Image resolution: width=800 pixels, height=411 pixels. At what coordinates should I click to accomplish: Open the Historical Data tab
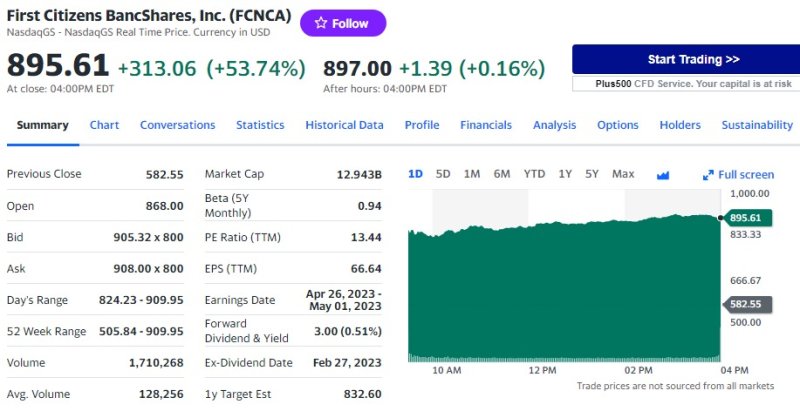point(344,125)
